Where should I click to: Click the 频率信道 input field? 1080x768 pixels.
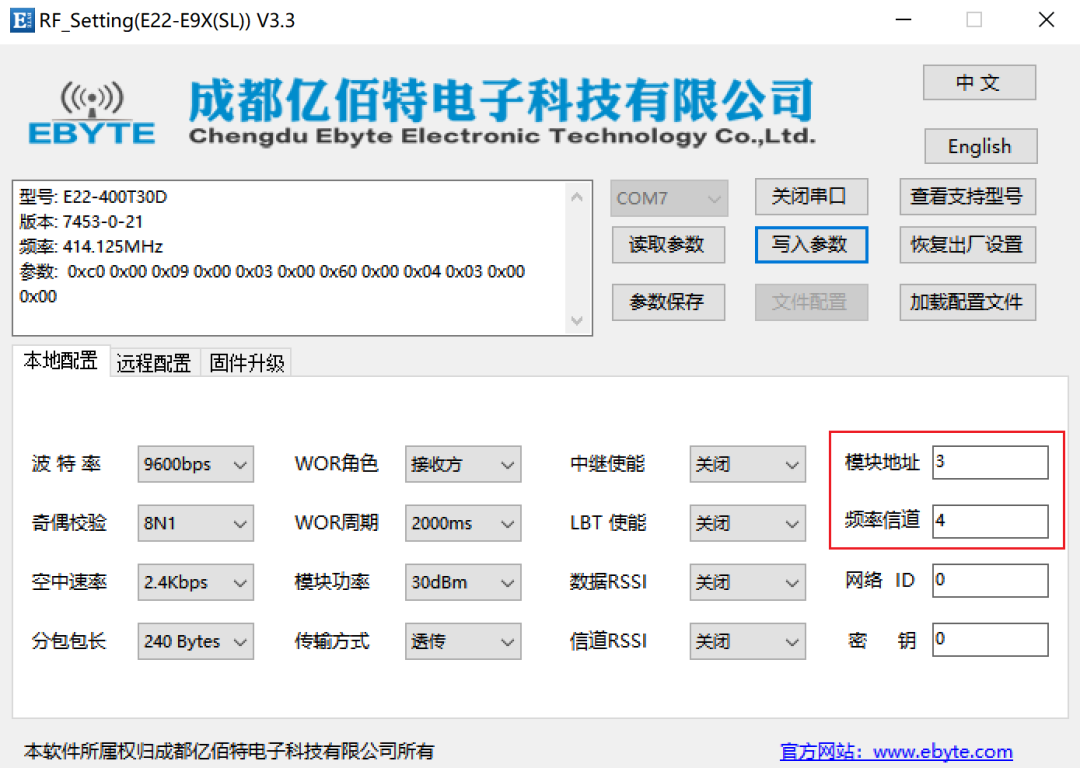990,521
